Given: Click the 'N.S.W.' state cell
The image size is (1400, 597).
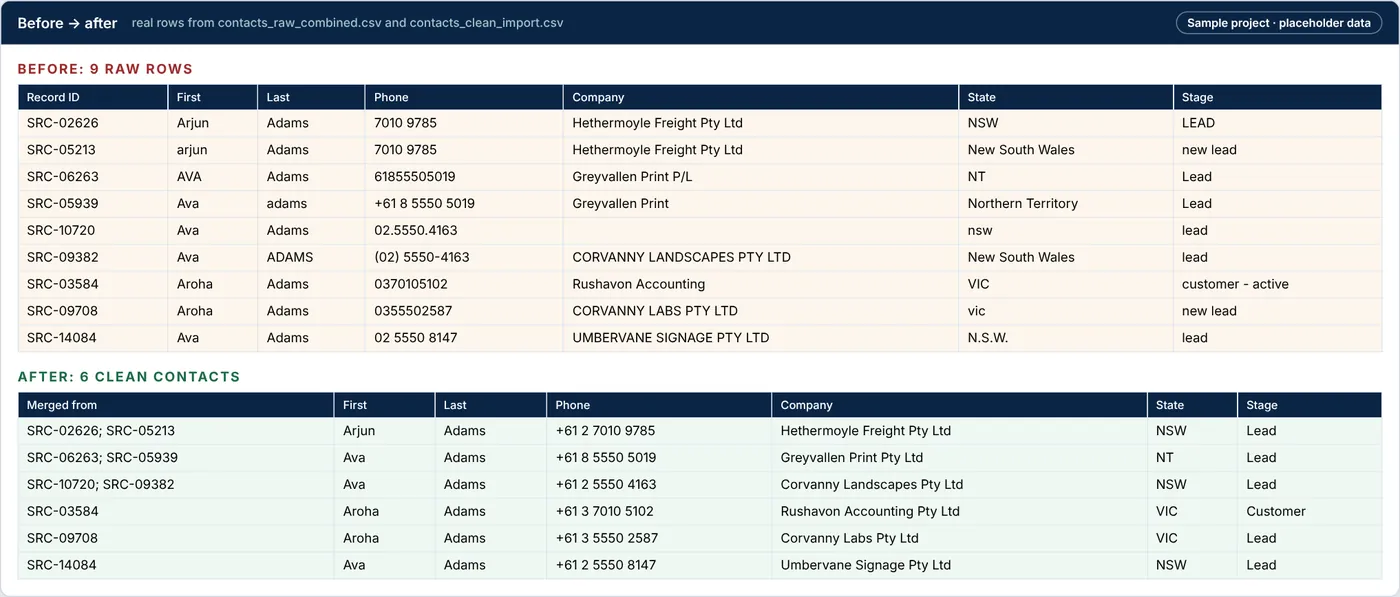Looking at the screenshot, I should (x=1066, y=339).
